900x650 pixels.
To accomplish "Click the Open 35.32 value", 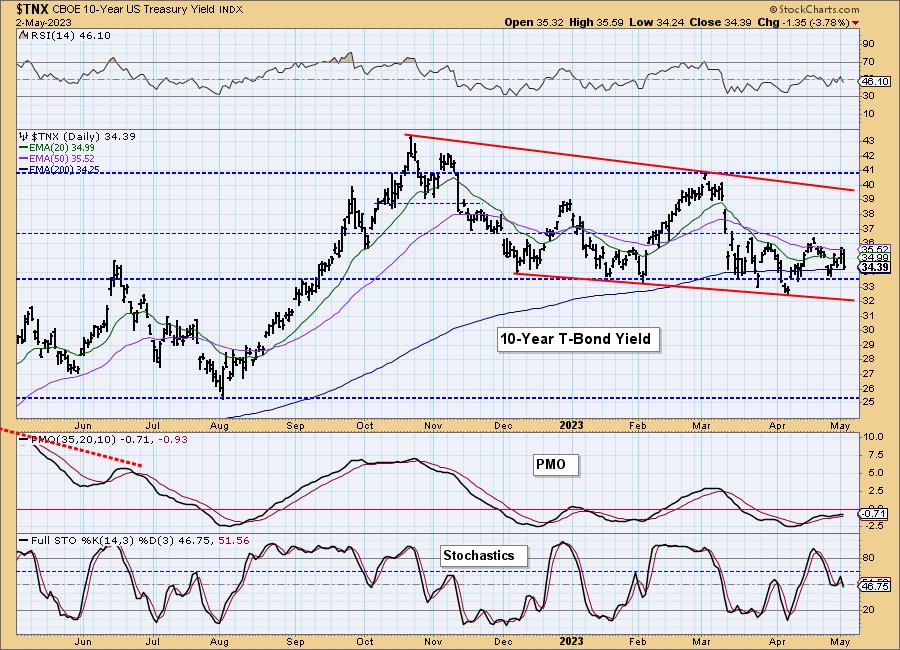I will point(534,22).
